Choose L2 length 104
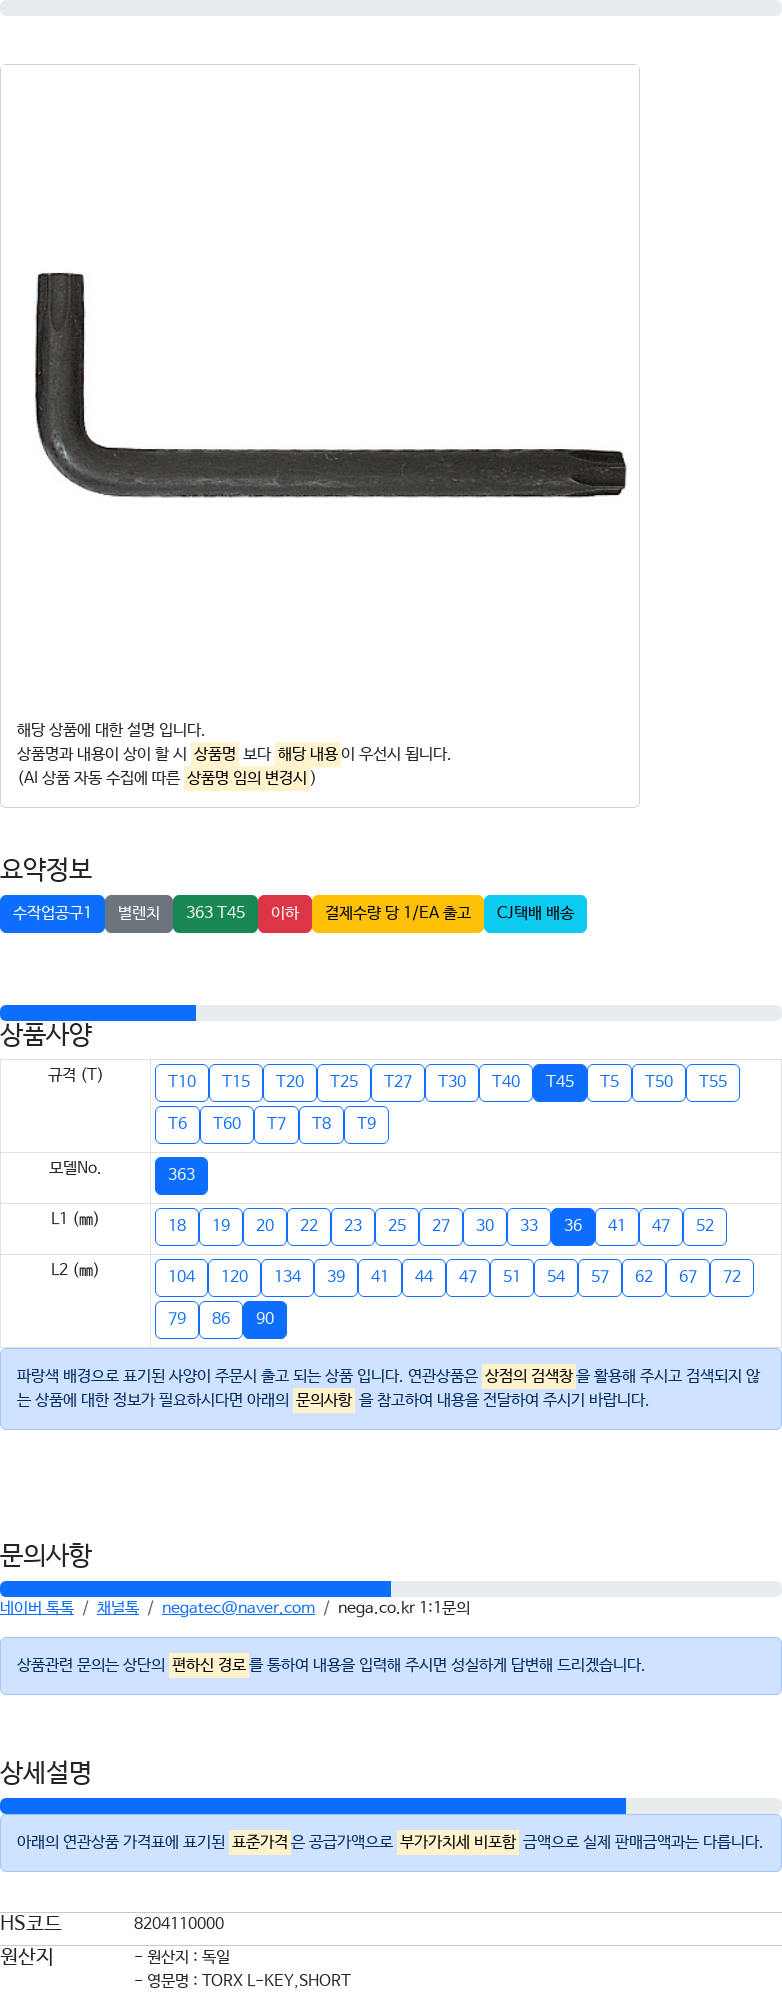This screenshot has height=1994, width=782. click(181, 1277)
